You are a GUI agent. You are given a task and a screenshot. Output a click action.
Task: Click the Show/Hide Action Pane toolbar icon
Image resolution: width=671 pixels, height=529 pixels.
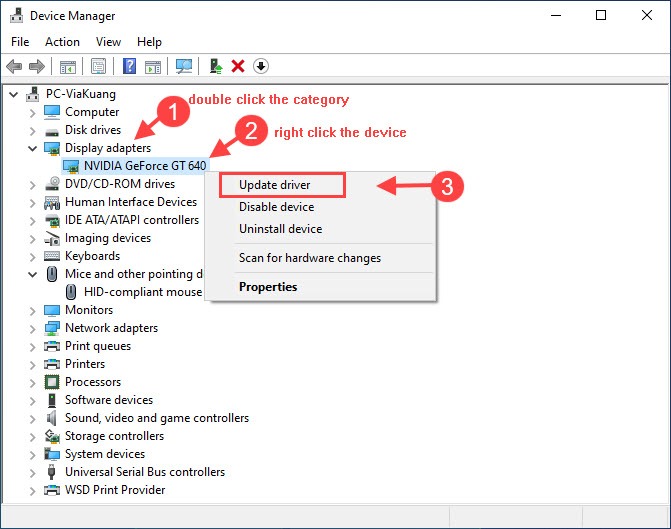153,67
